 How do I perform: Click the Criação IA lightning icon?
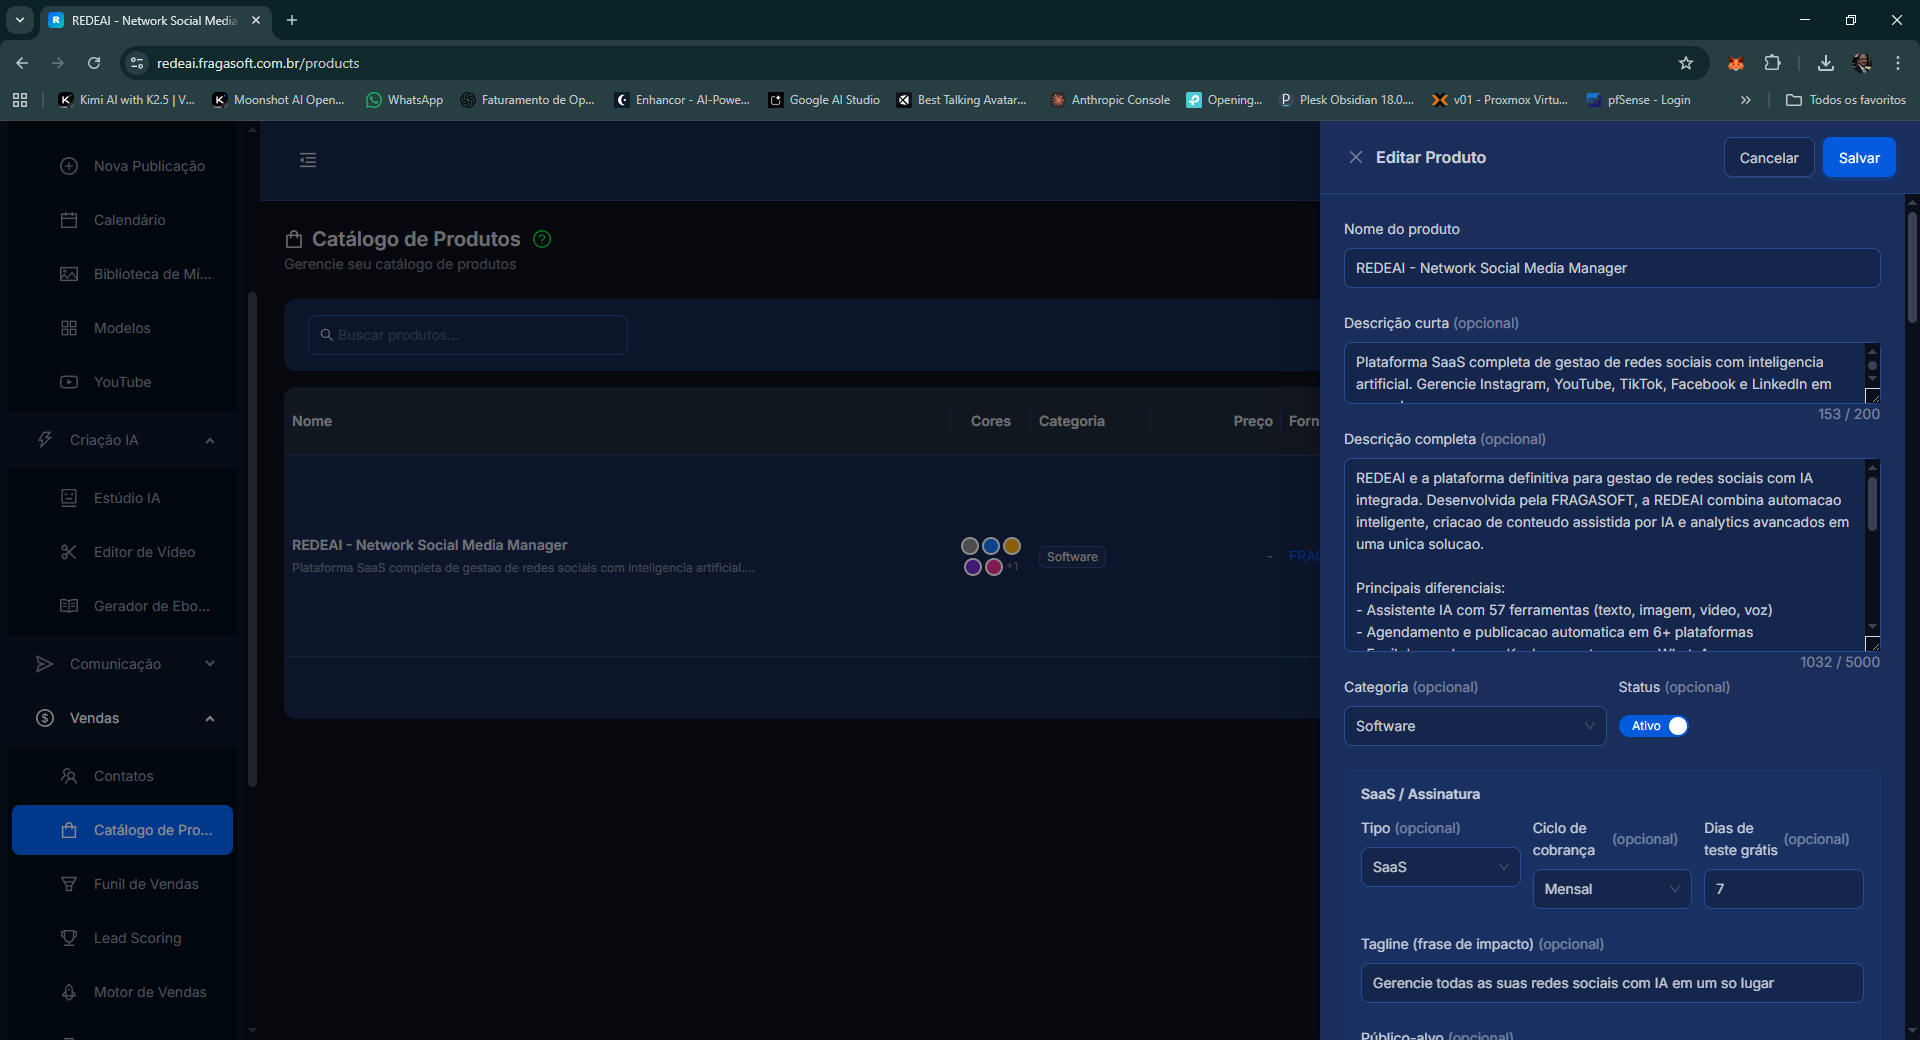coord(45,440)
